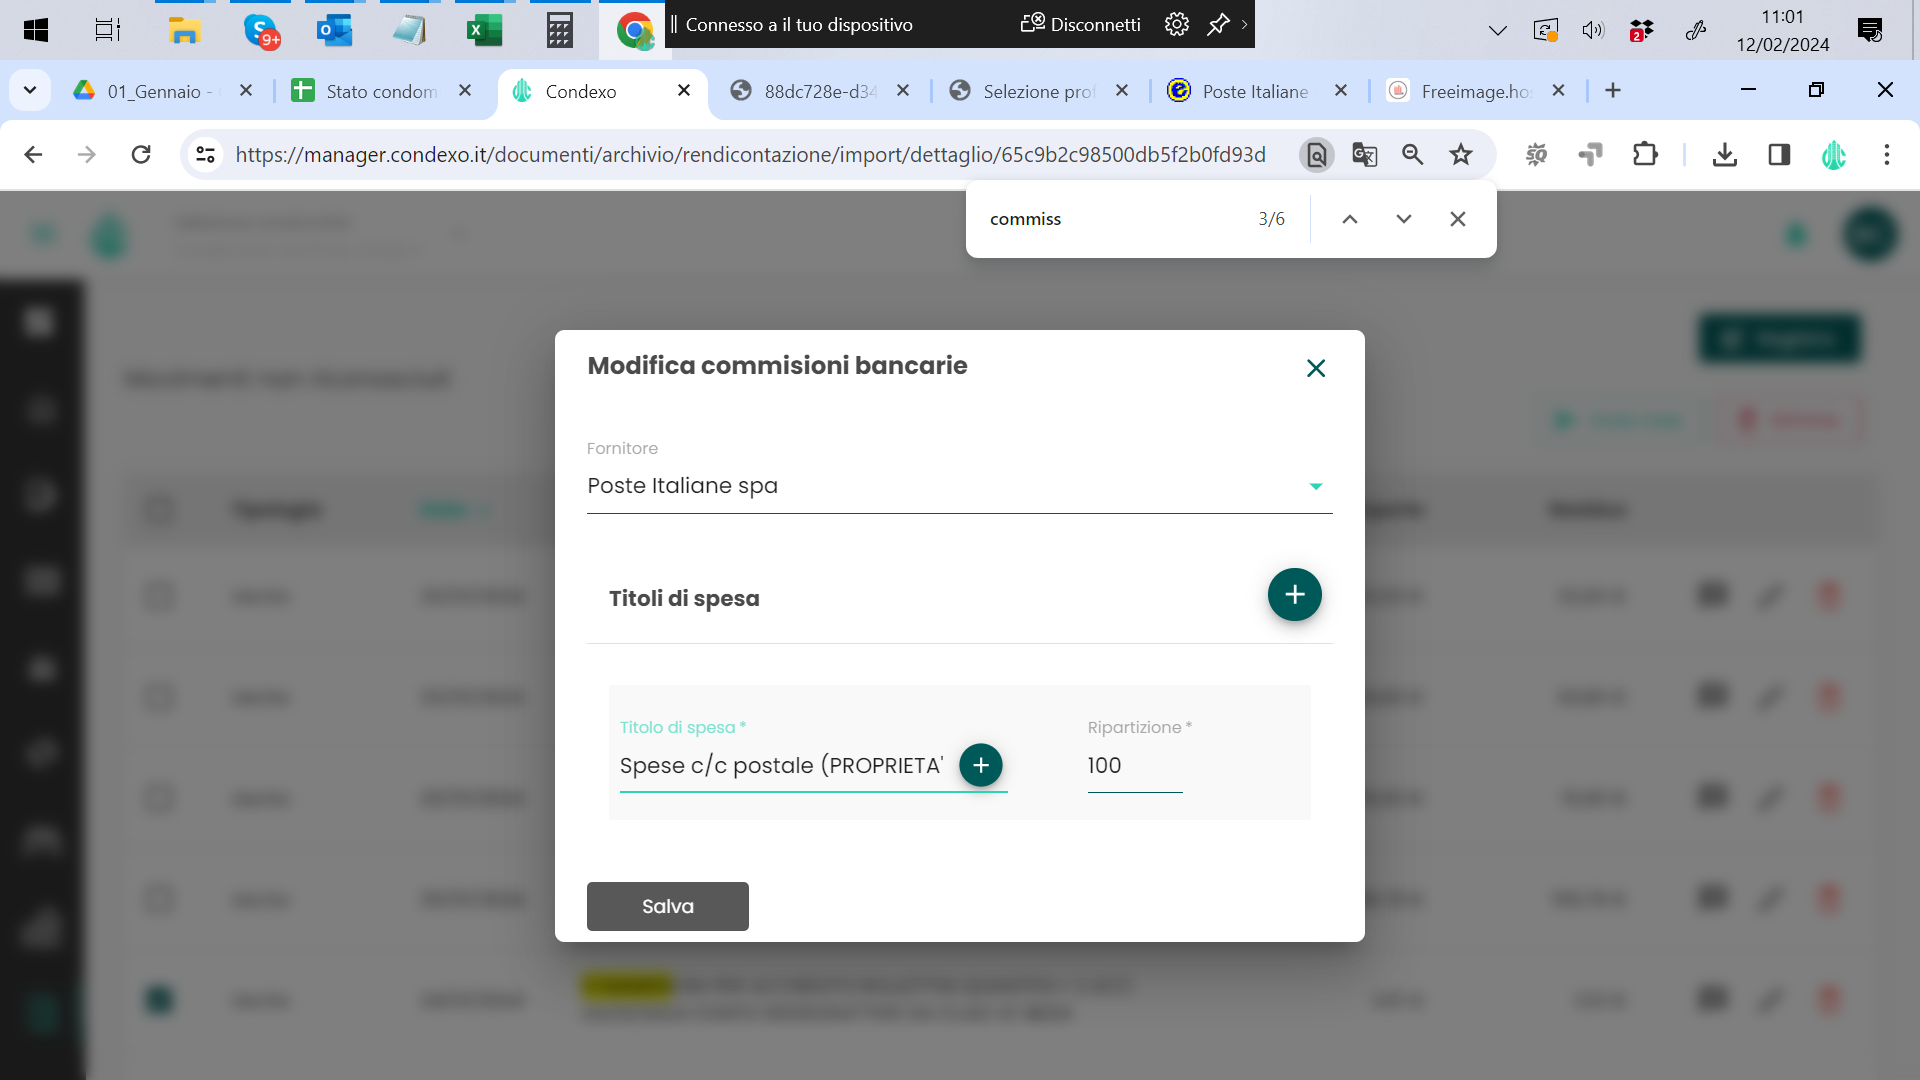1920x1080 pixels.
Task: Click Disconnetti in the remote session bar
Action: pyautogui.click(x=1081, y=24)
